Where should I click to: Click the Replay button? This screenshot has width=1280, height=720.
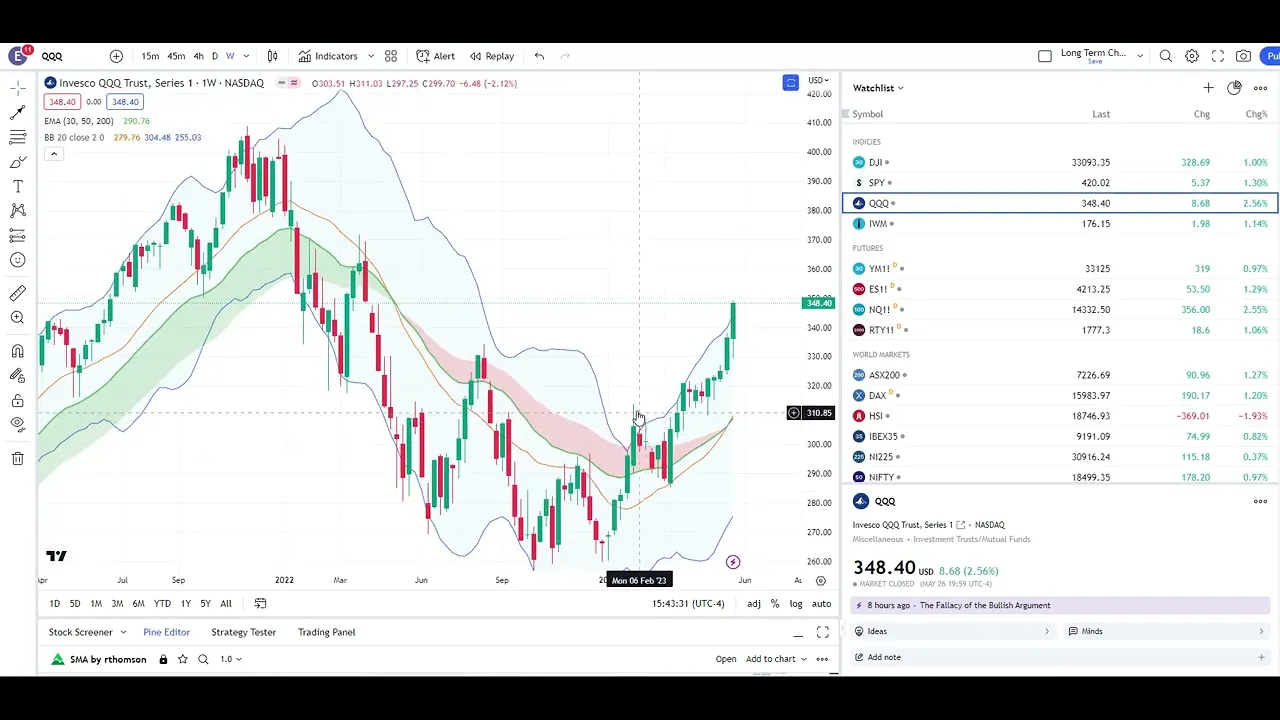492,56
